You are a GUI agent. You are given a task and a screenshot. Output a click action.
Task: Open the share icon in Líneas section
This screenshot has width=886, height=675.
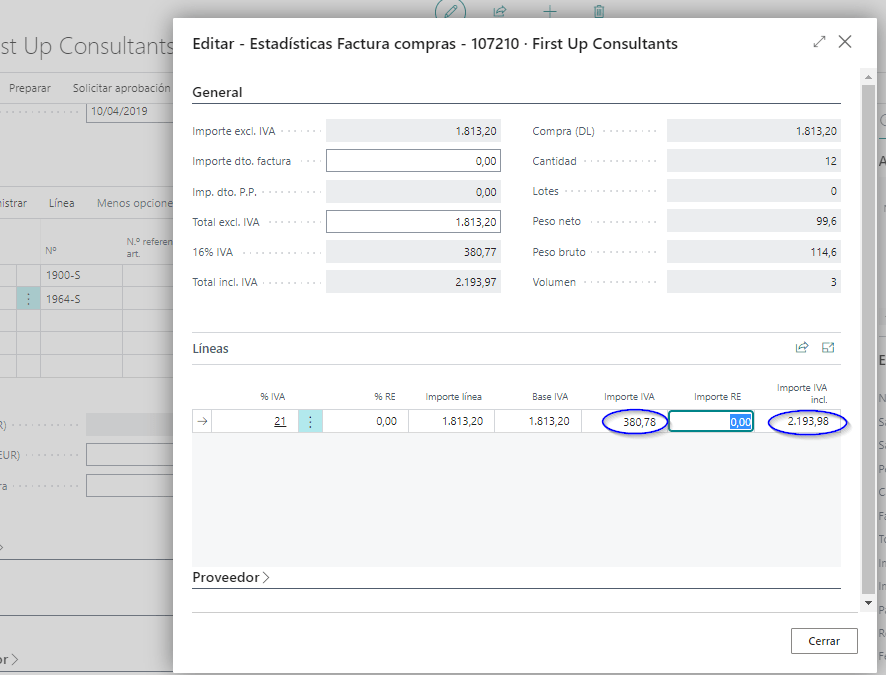tap(802, 348)
